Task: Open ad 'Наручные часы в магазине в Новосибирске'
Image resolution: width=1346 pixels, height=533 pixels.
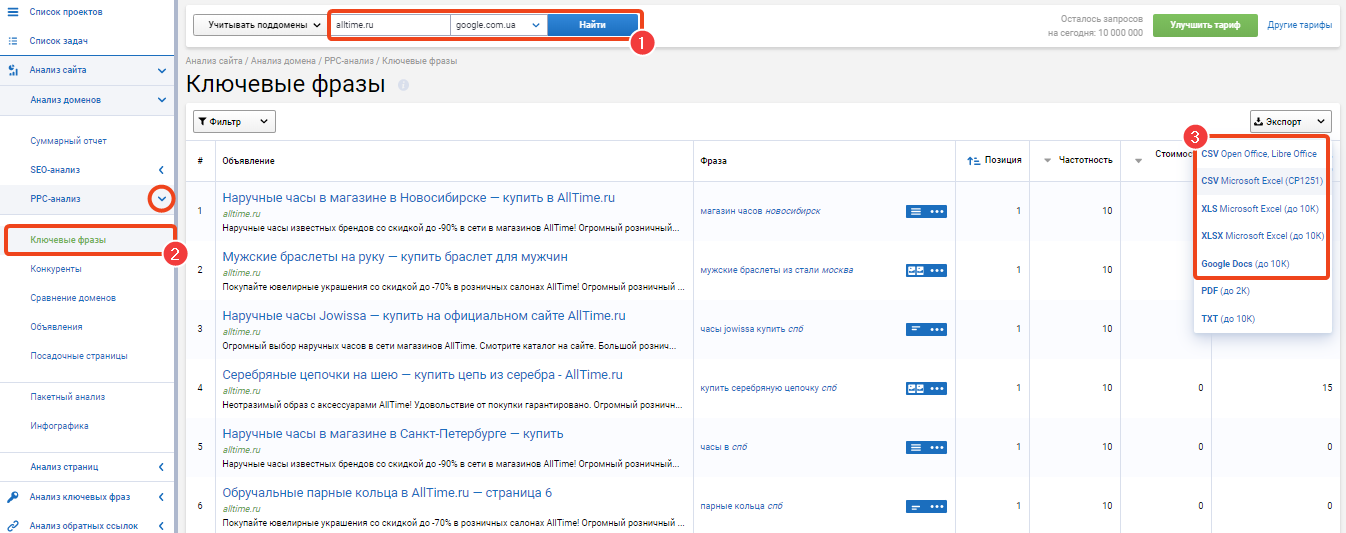Action: [419, 198]
